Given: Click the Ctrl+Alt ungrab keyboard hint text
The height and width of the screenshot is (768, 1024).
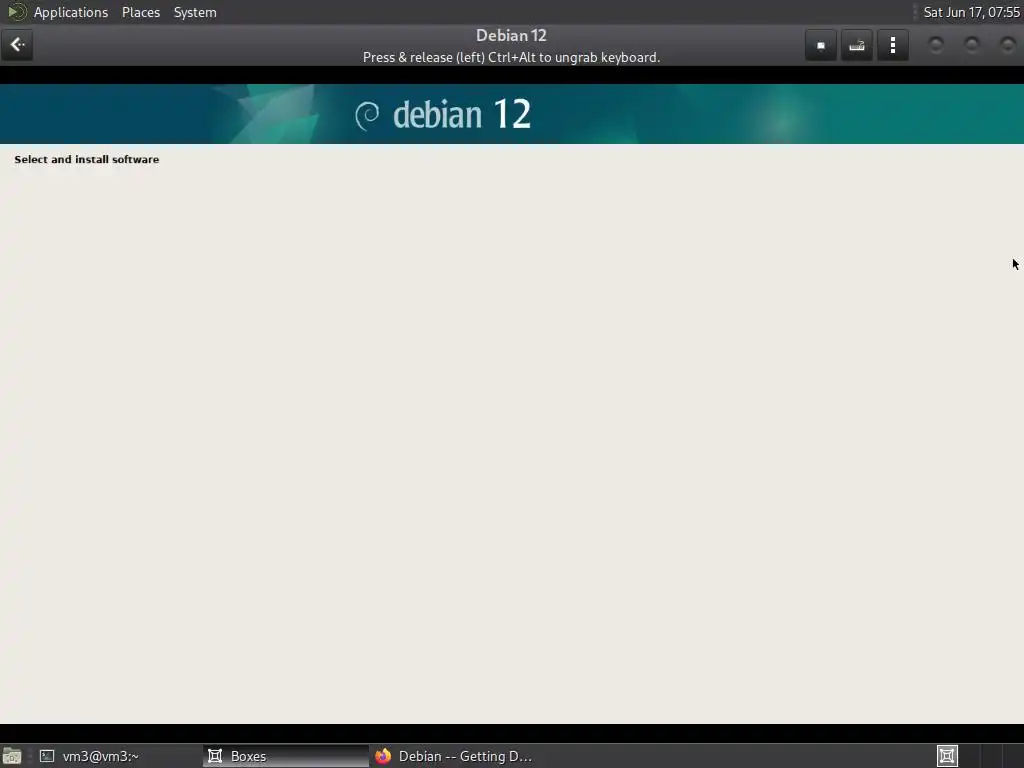Looking at the screenshot, I should coord(511,57).
